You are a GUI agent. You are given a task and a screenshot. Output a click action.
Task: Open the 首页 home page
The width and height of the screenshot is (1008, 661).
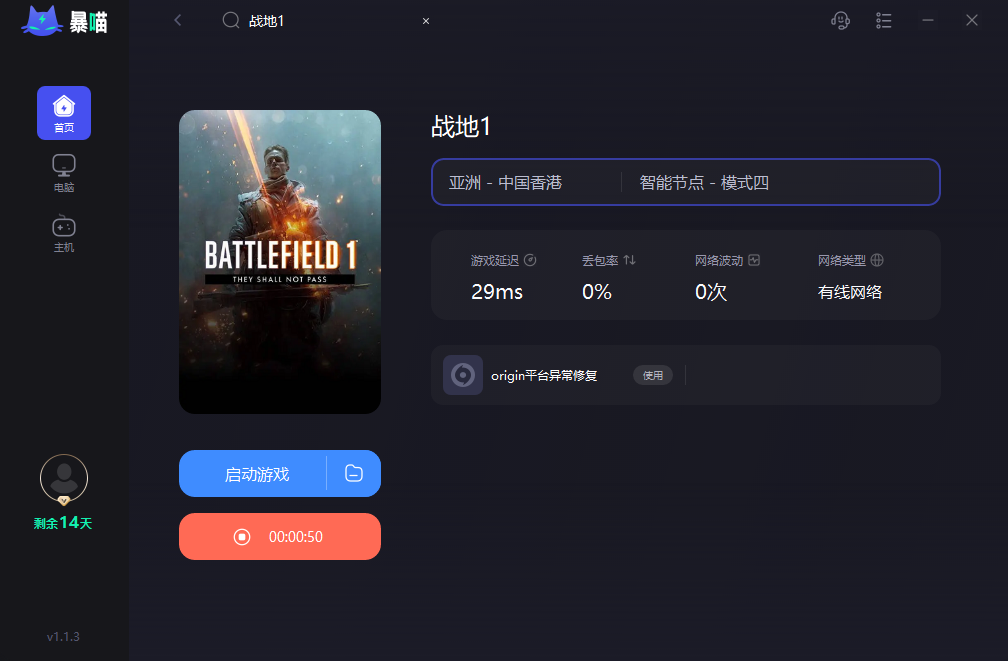pyautogui.click(x=64, y=112)
